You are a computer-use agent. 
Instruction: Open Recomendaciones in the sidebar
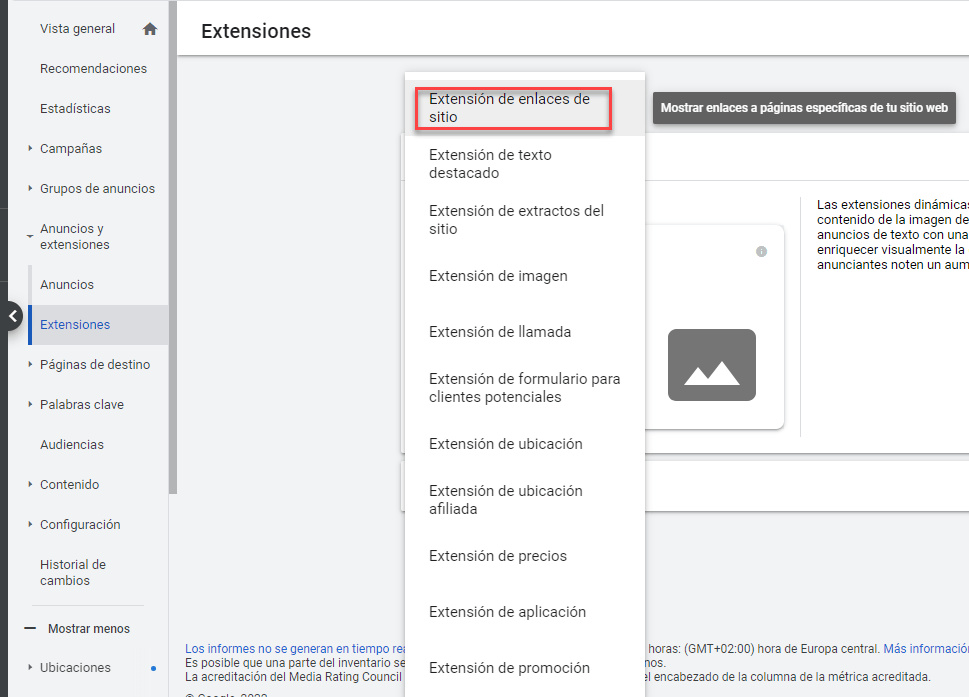tap(93, 69)
